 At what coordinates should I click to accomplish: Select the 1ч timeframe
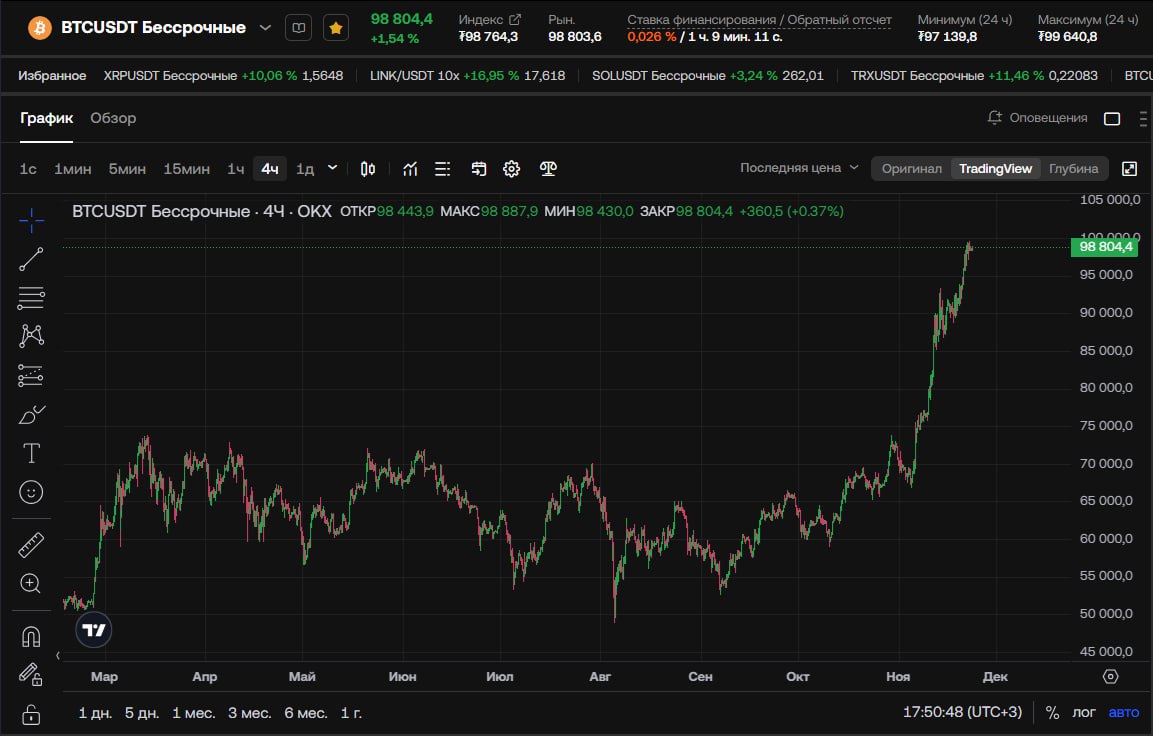(235, 169)
